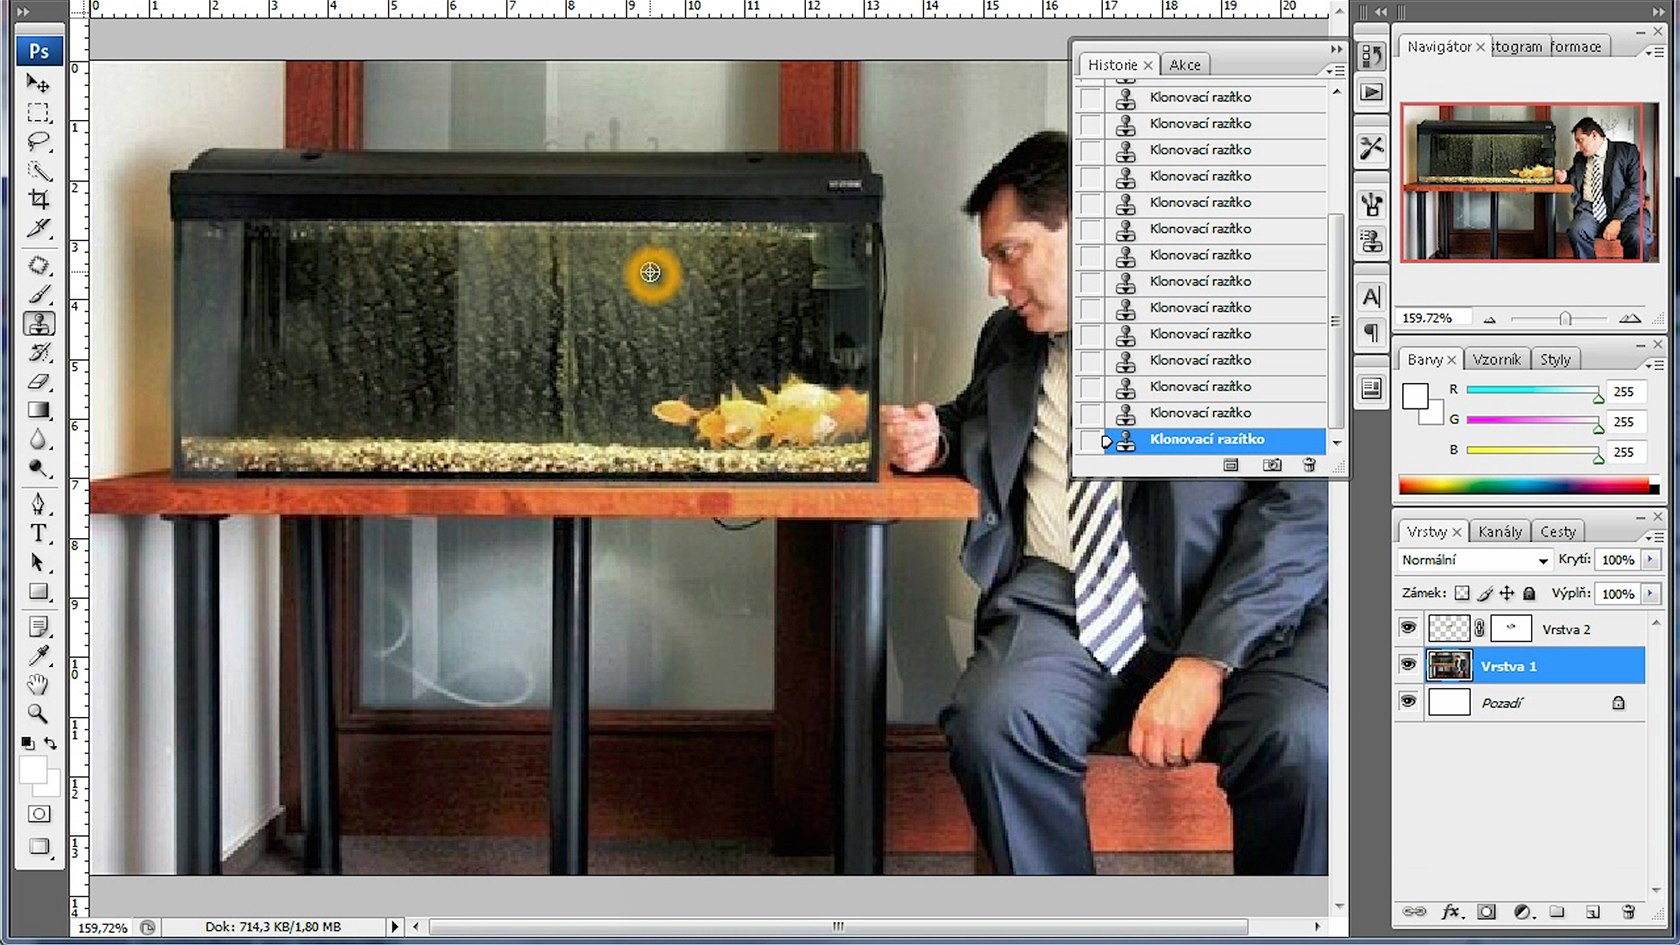Create new snapshot with camera icon

[x=1271, y=465]
